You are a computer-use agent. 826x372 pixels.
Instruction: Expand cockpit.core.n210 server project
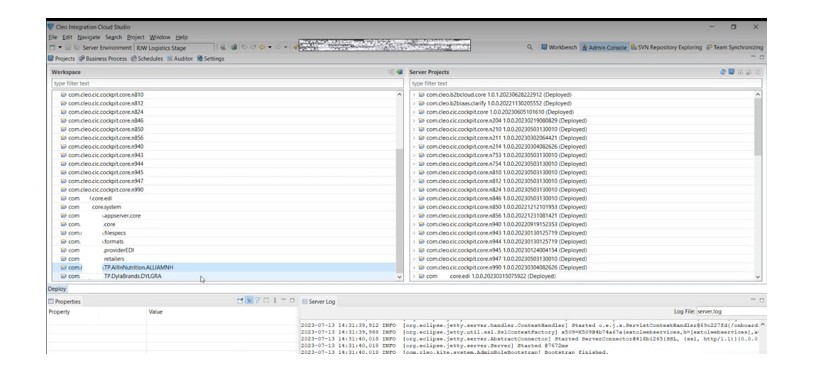click(x=414, y=130)
